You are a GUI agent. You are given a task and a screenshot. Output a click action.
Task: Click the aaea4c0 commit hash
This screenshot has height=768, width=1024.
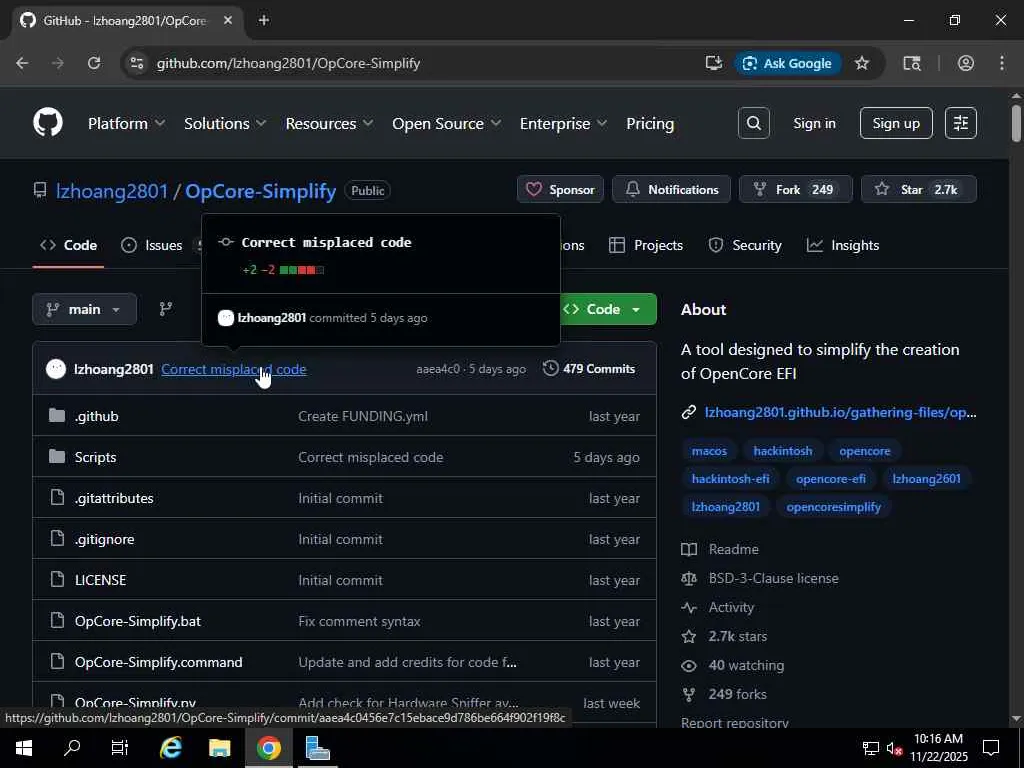pyautogui.click(x=438, y=369)
